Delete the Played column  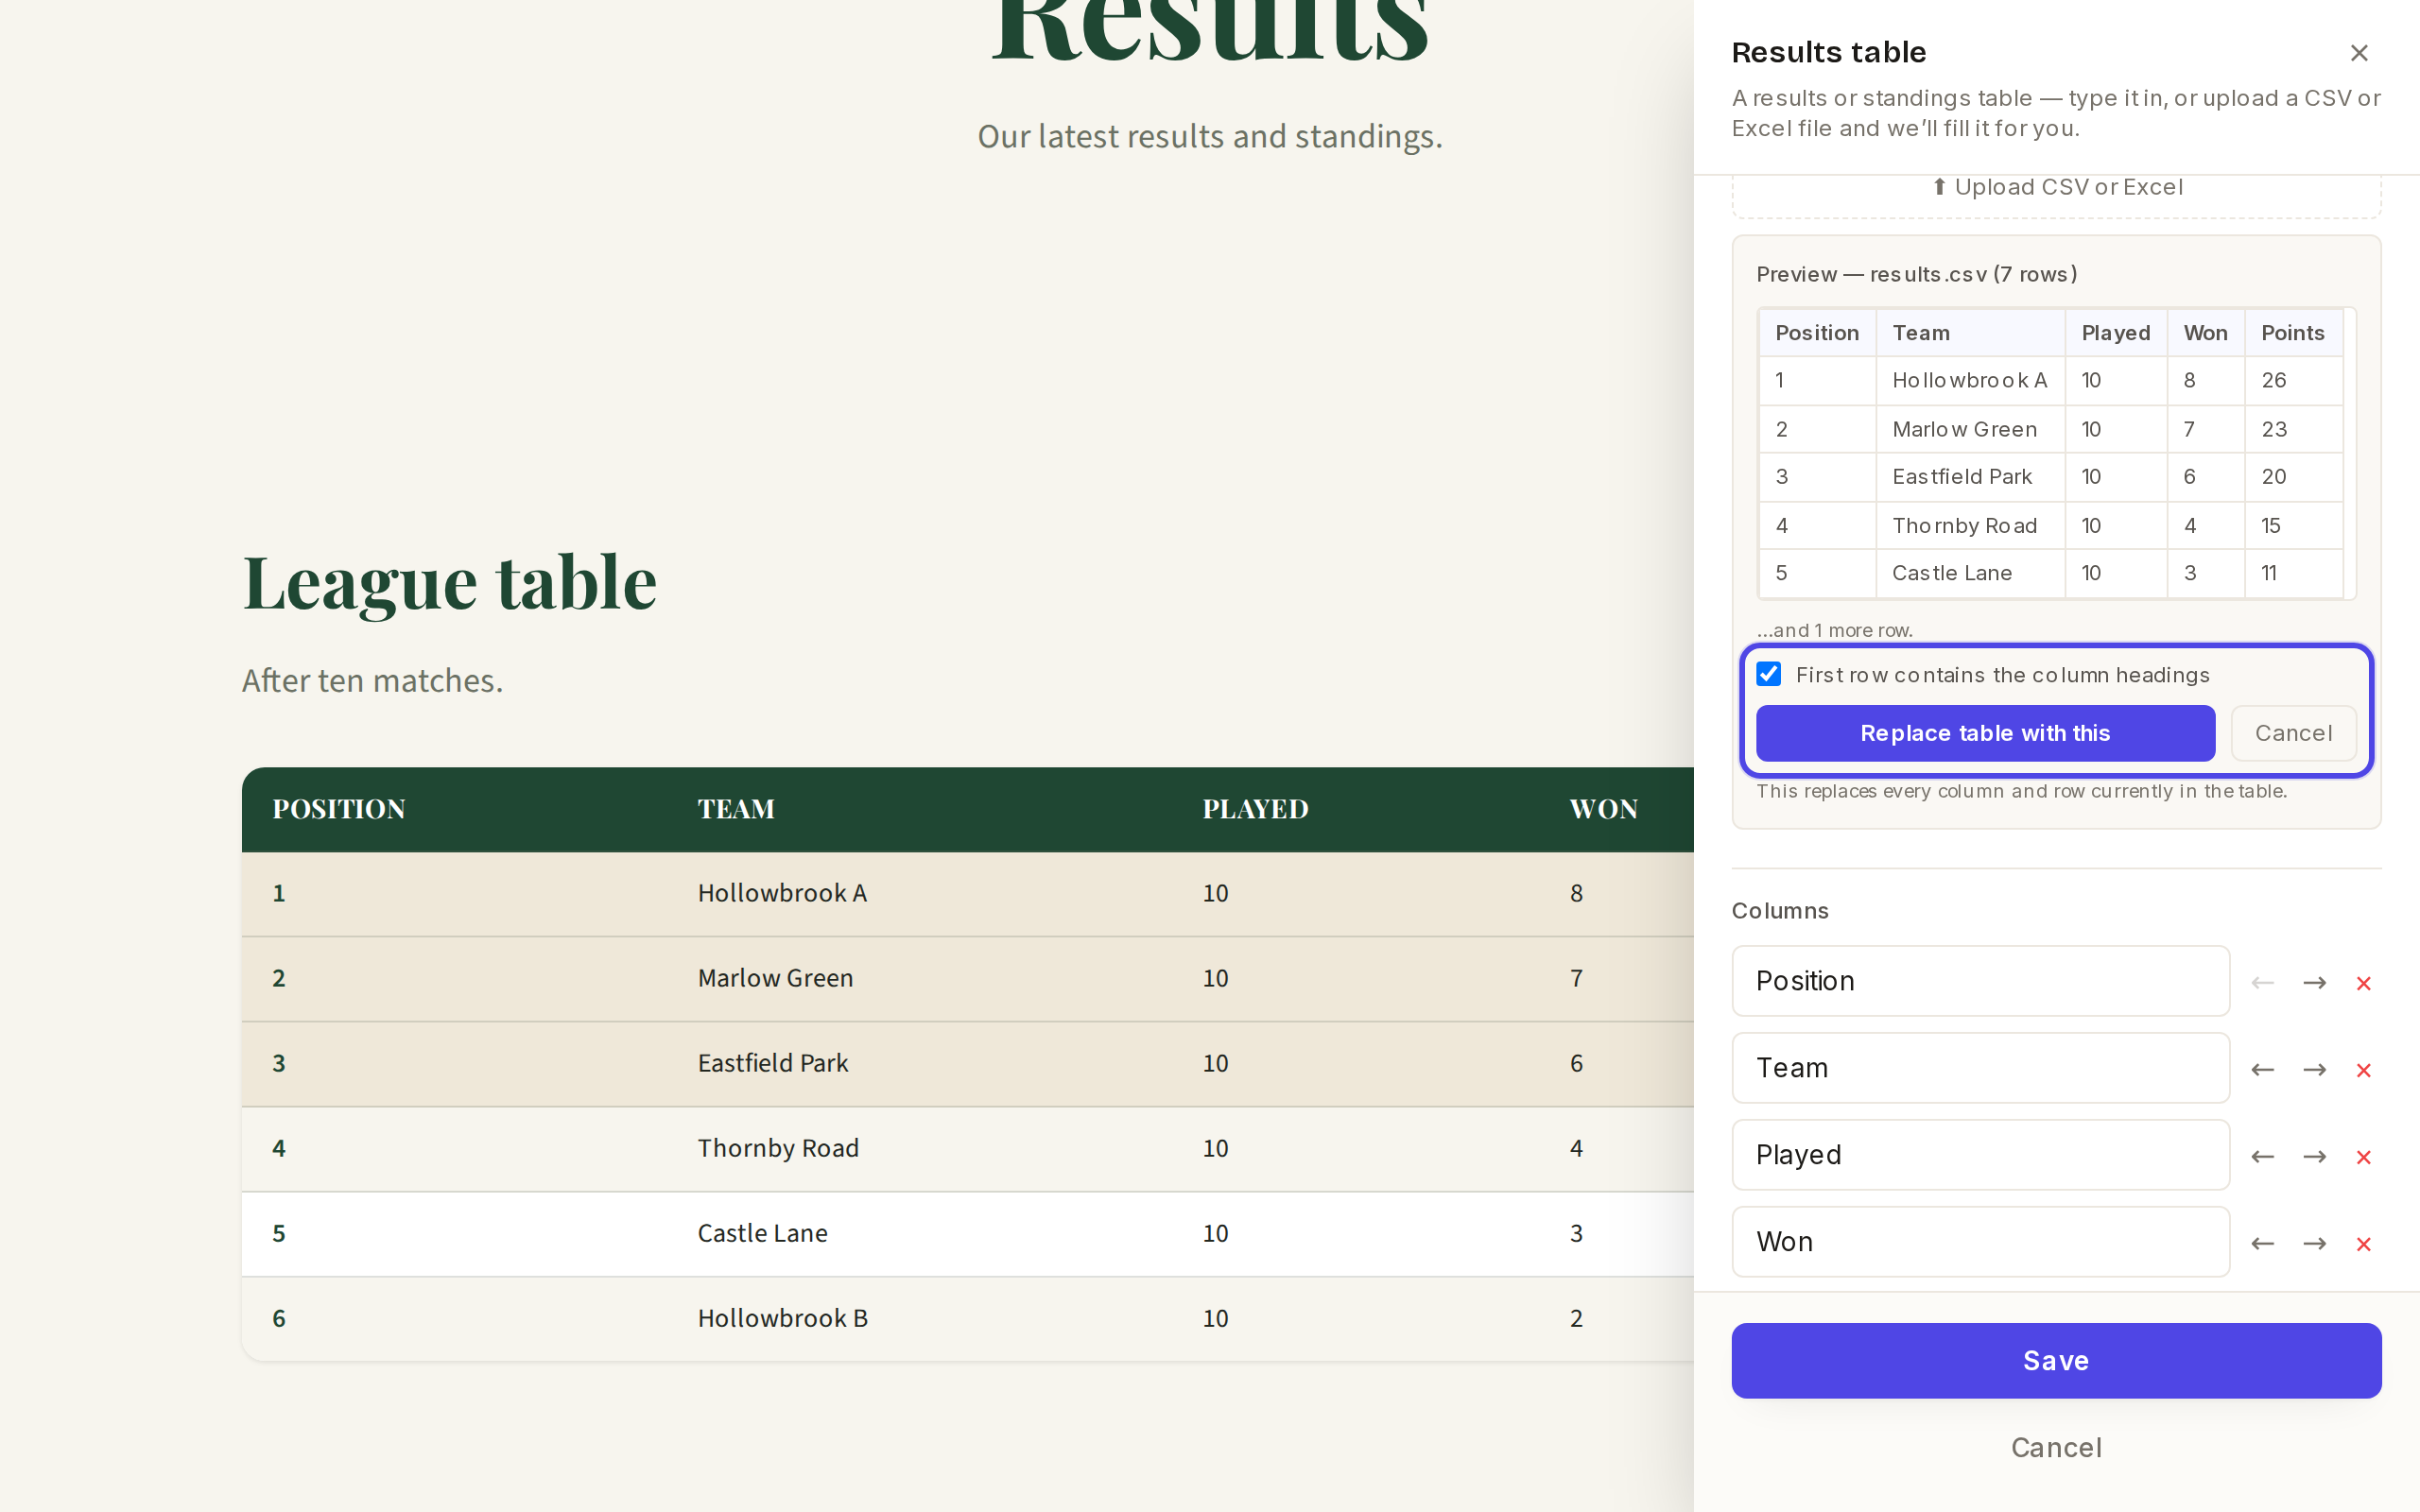[2364, 1157]
